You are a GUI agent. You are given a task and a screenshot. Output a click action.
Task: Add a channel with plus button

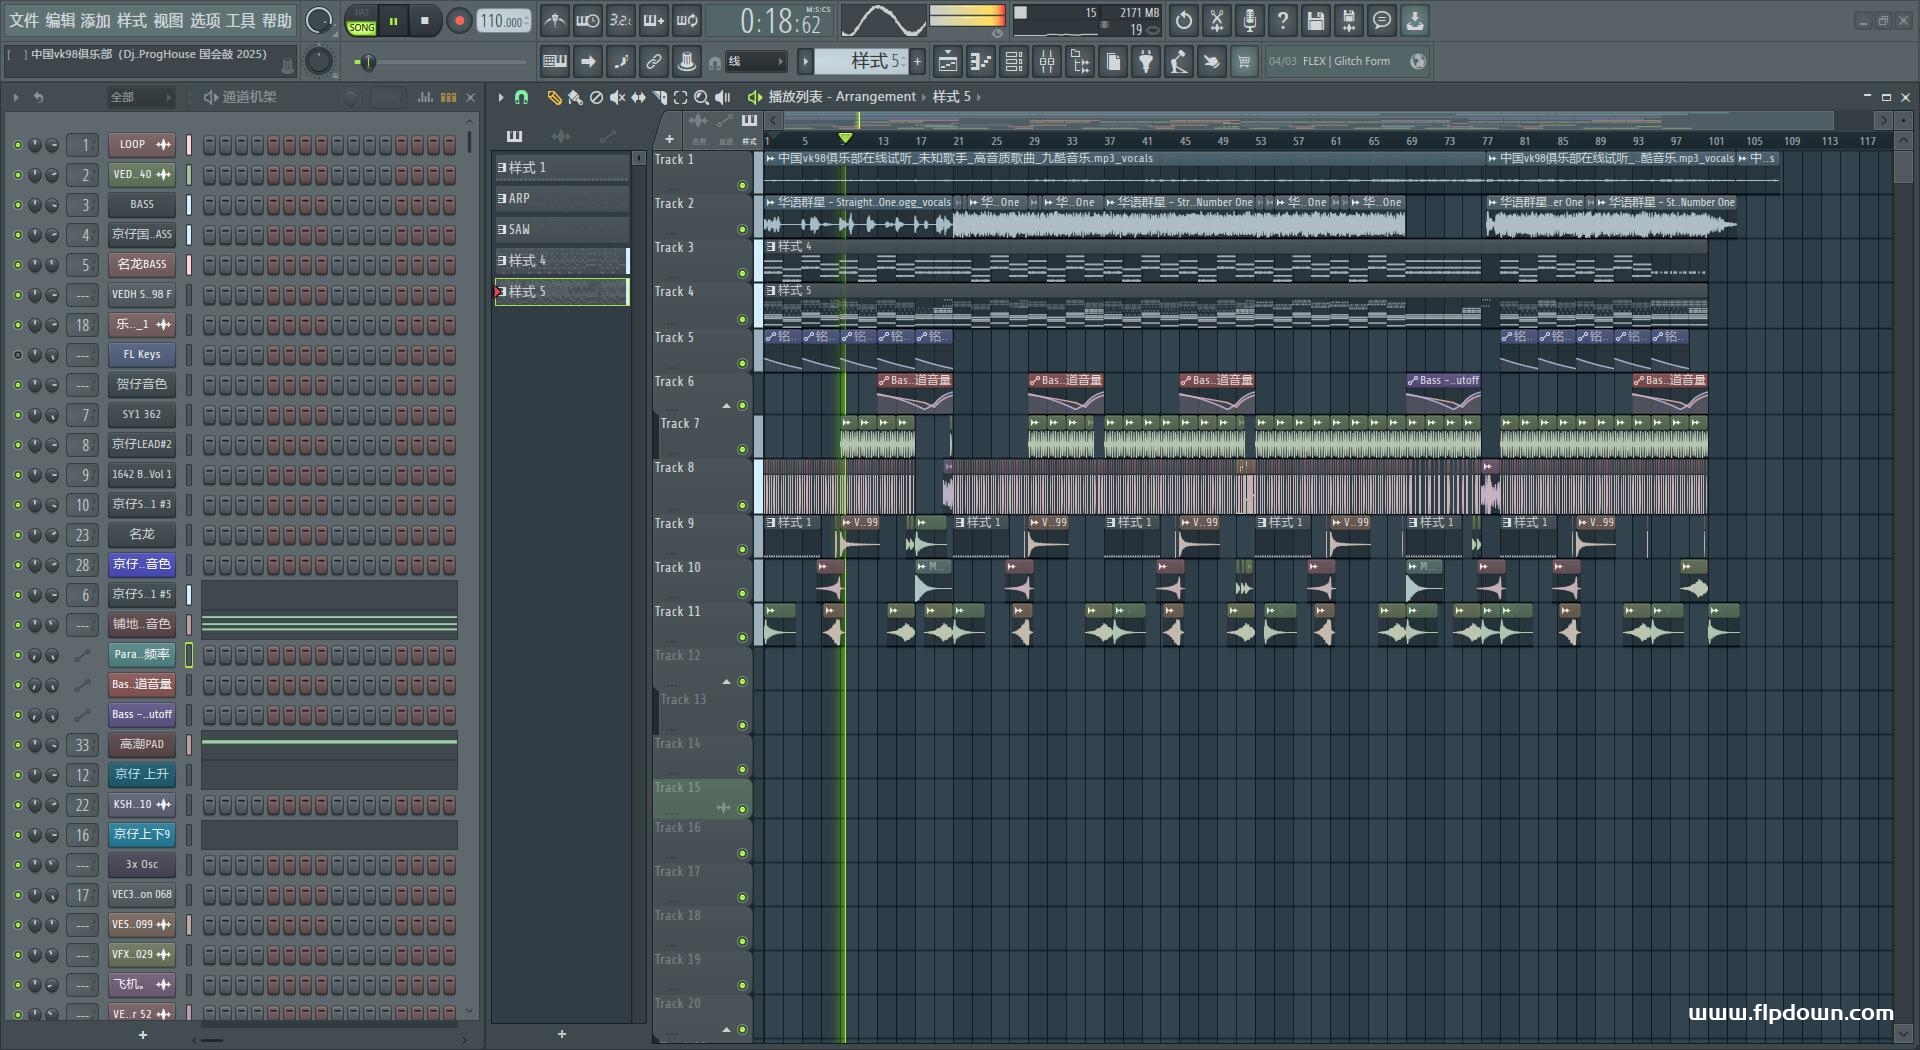tap(142, 1035)
